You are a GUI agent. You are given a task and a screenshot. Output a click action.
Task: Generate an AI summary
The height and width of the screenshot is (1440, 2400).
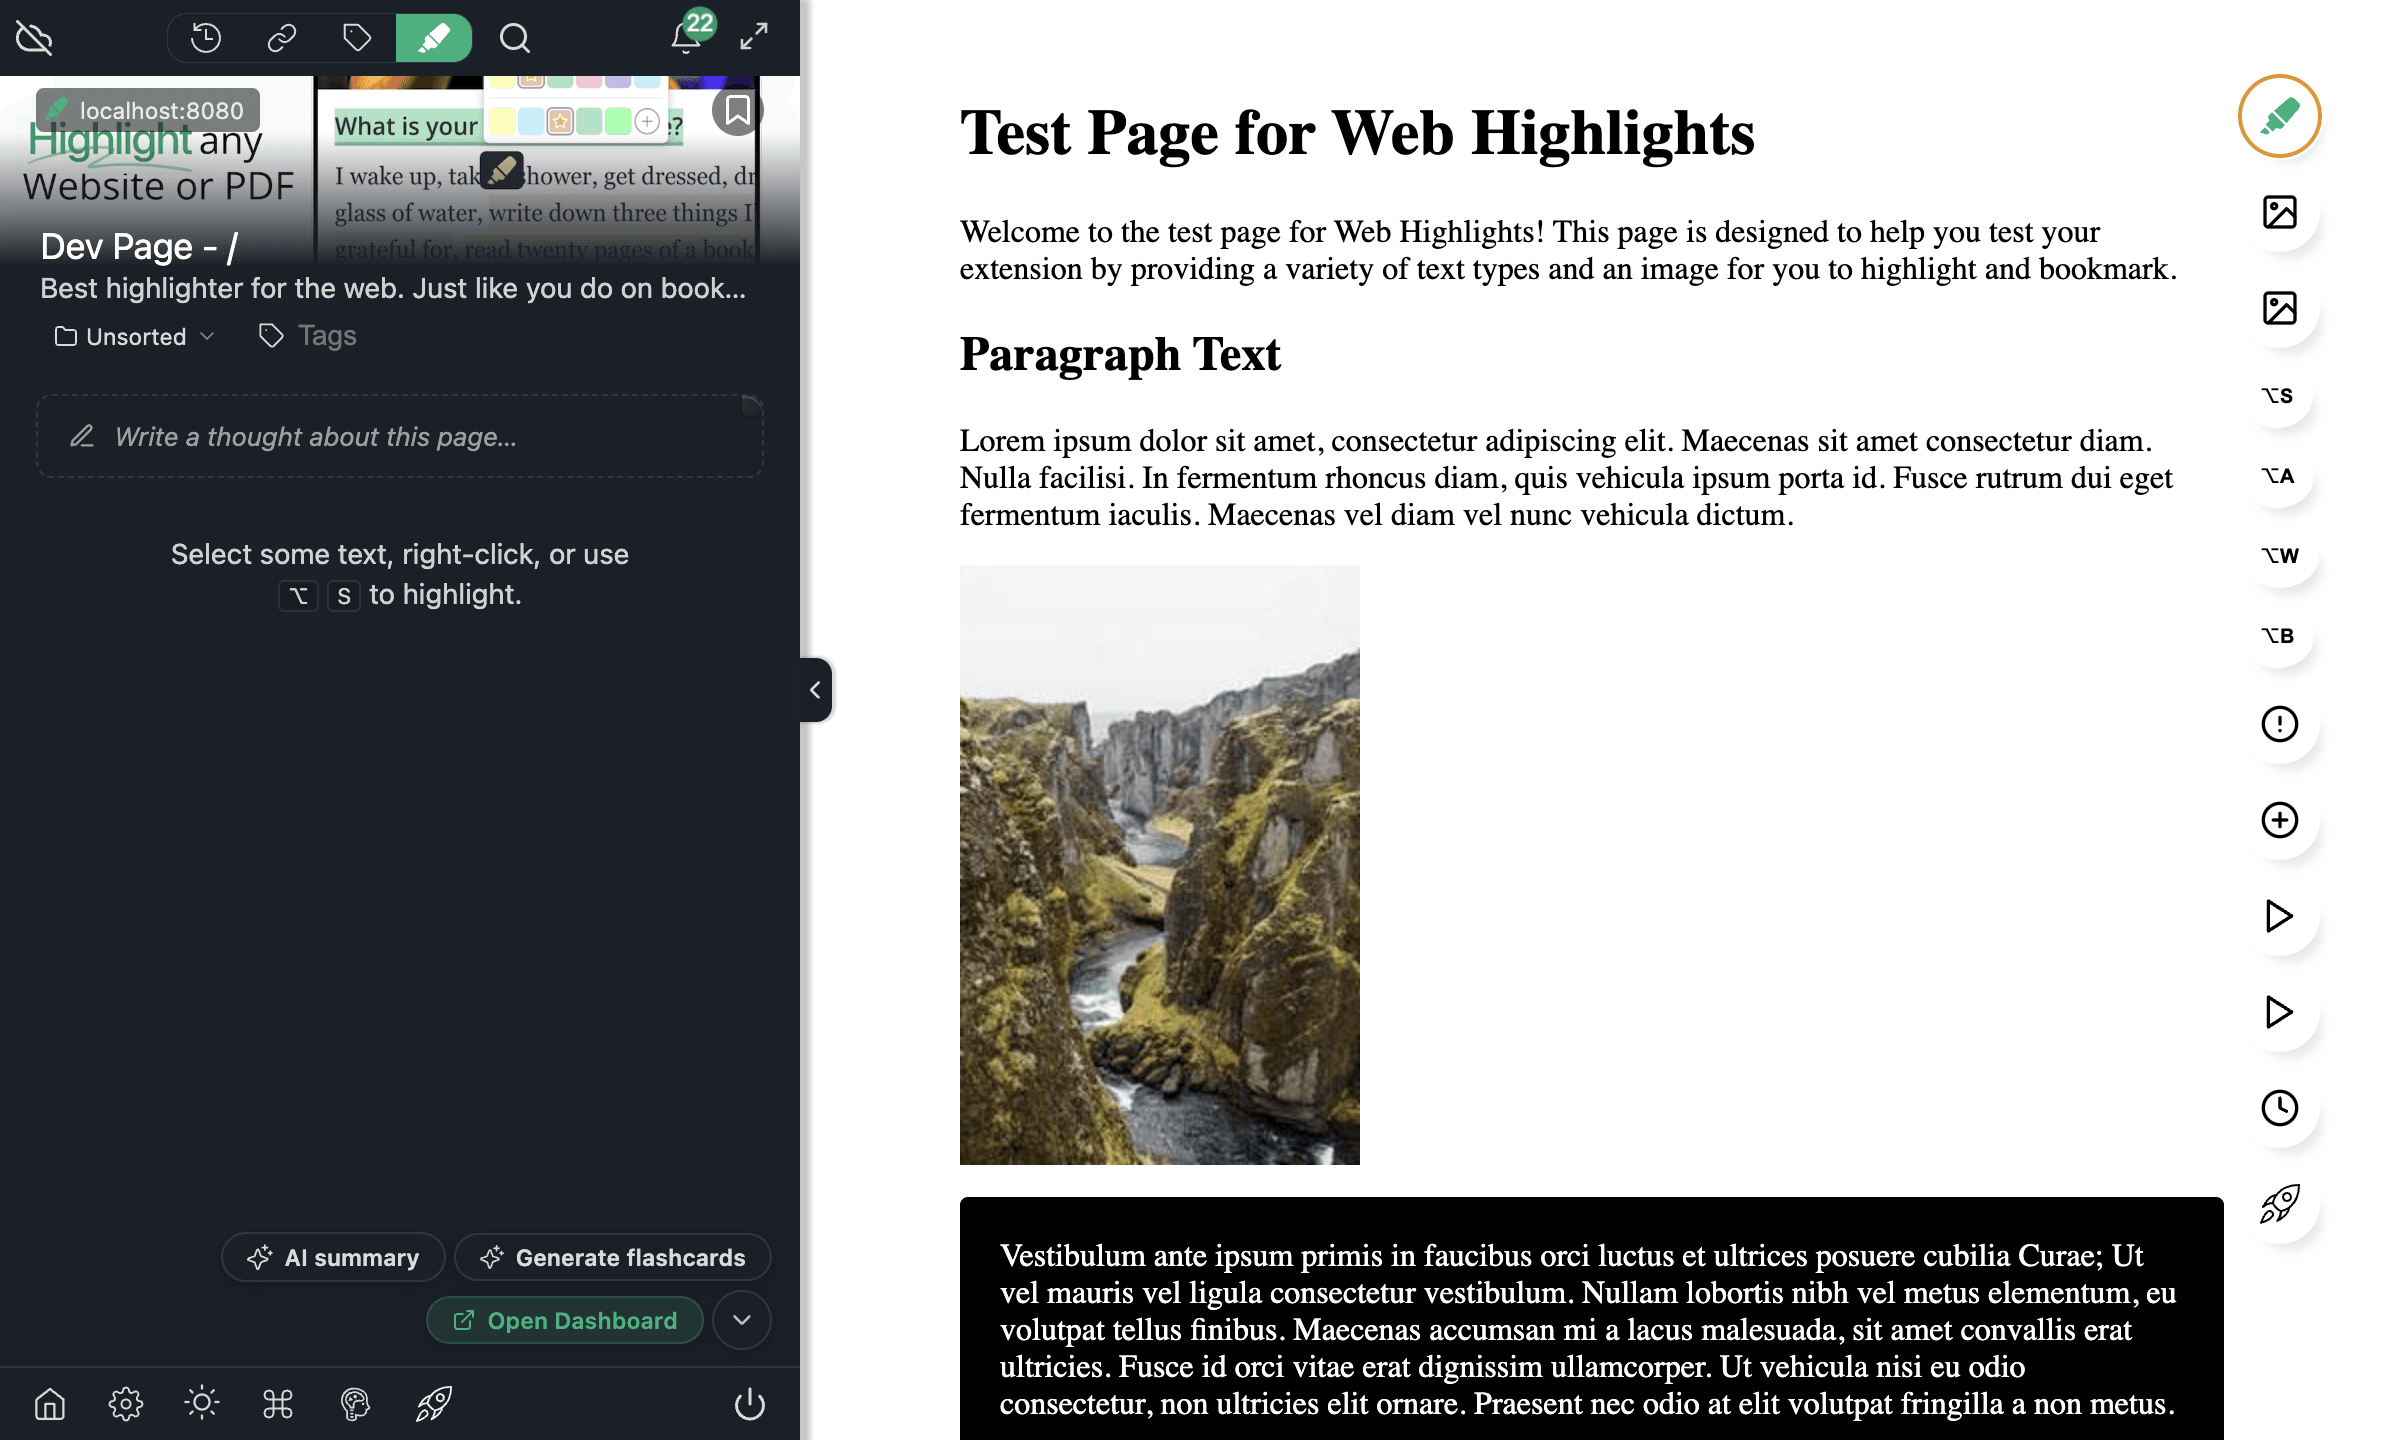[x=333, y=1258]
